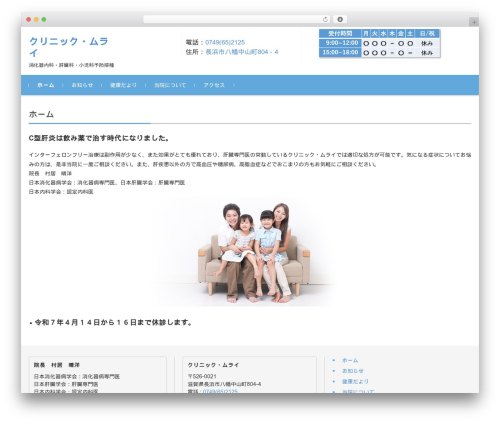
Task: Select the footer お知らせ link
Action: (353, 371)
